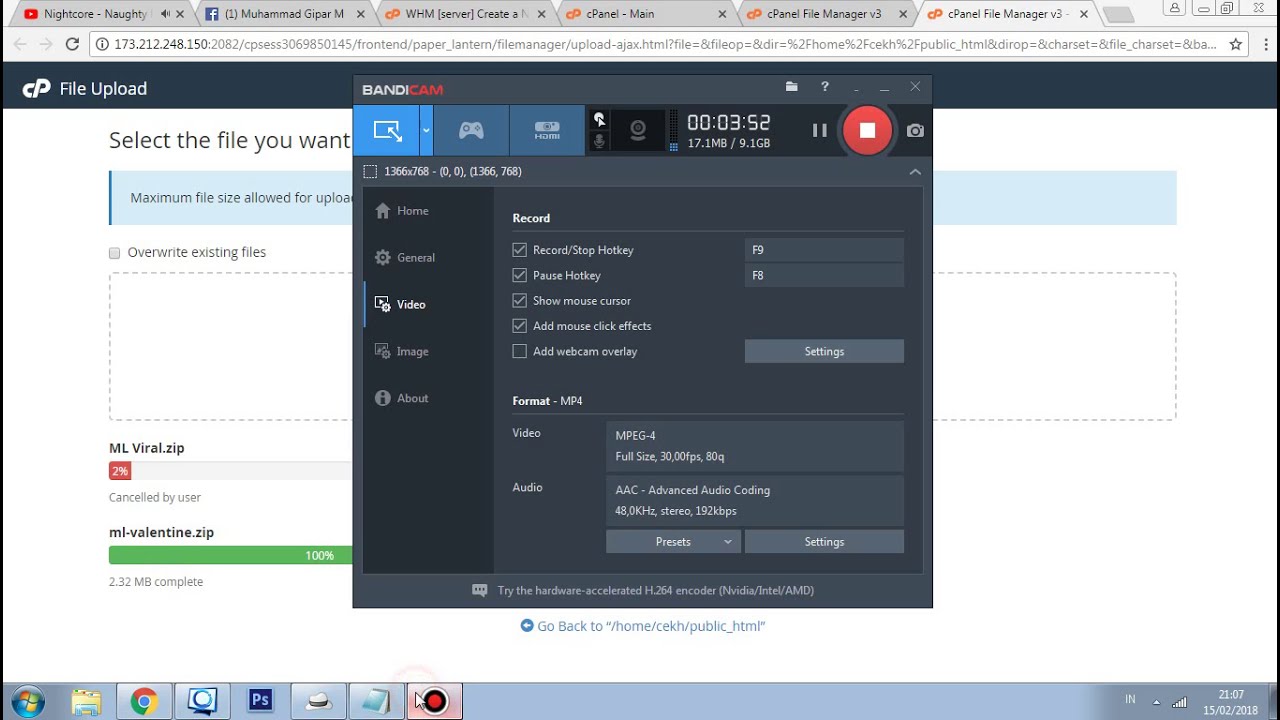
Task: Bookmark page with star icon
Action: [1236, 44]
